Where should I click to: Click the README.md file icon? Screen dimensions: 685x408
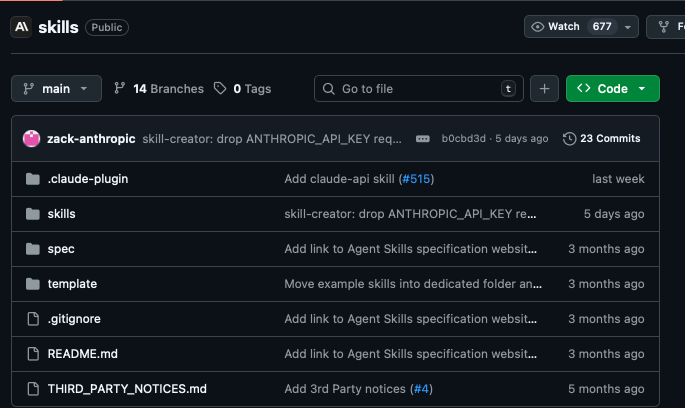[33, 354]
